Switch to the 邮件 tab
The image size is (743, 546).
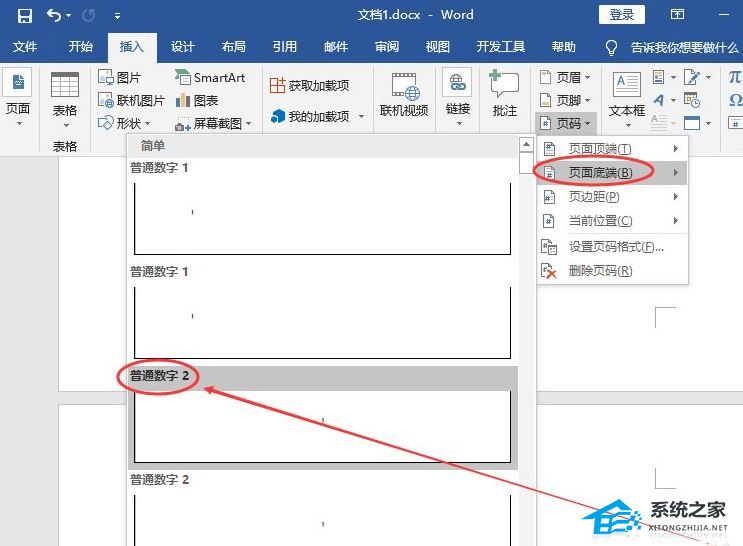pyautogui.click(x=336, y=46)
